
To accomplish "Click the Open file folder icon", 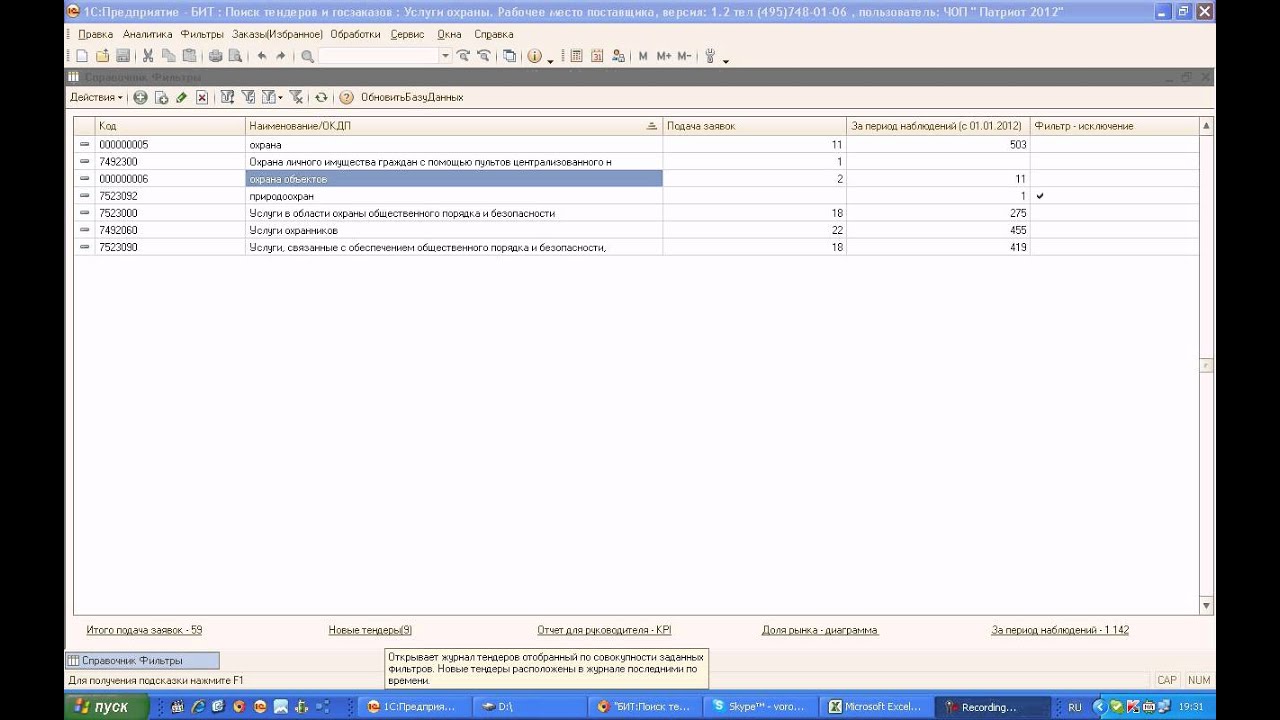I will (102, 56).
